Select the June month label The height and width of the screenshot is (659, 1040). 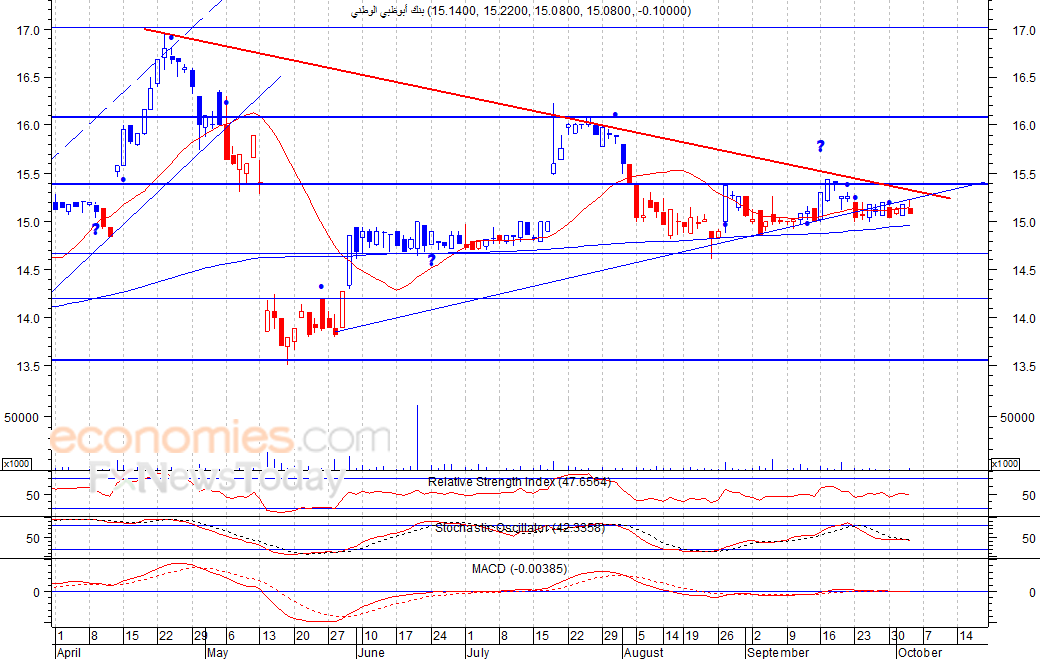[371, 652]
